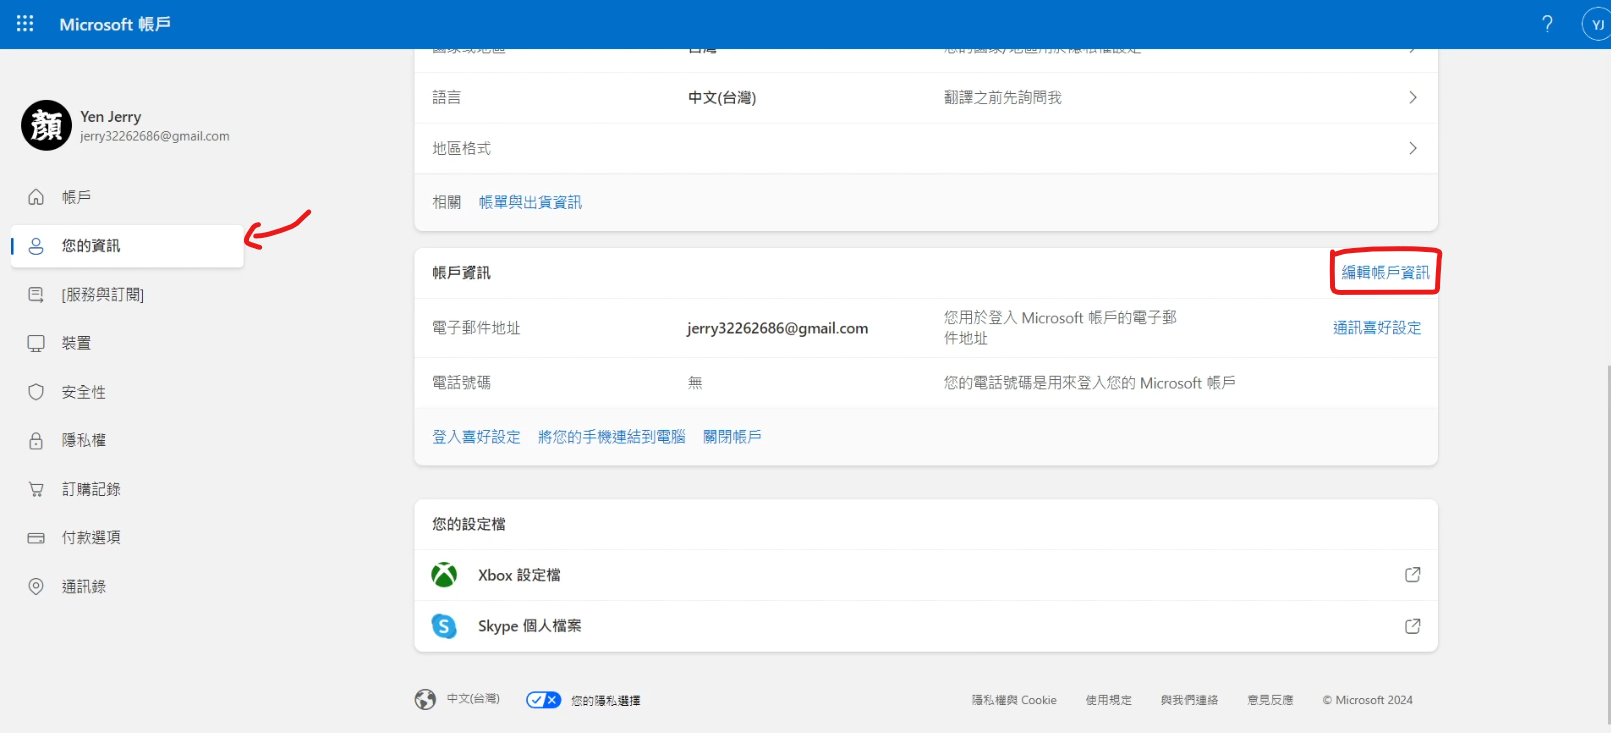Expand the 地區格式 row chevron

click(x=1413, y=148)
